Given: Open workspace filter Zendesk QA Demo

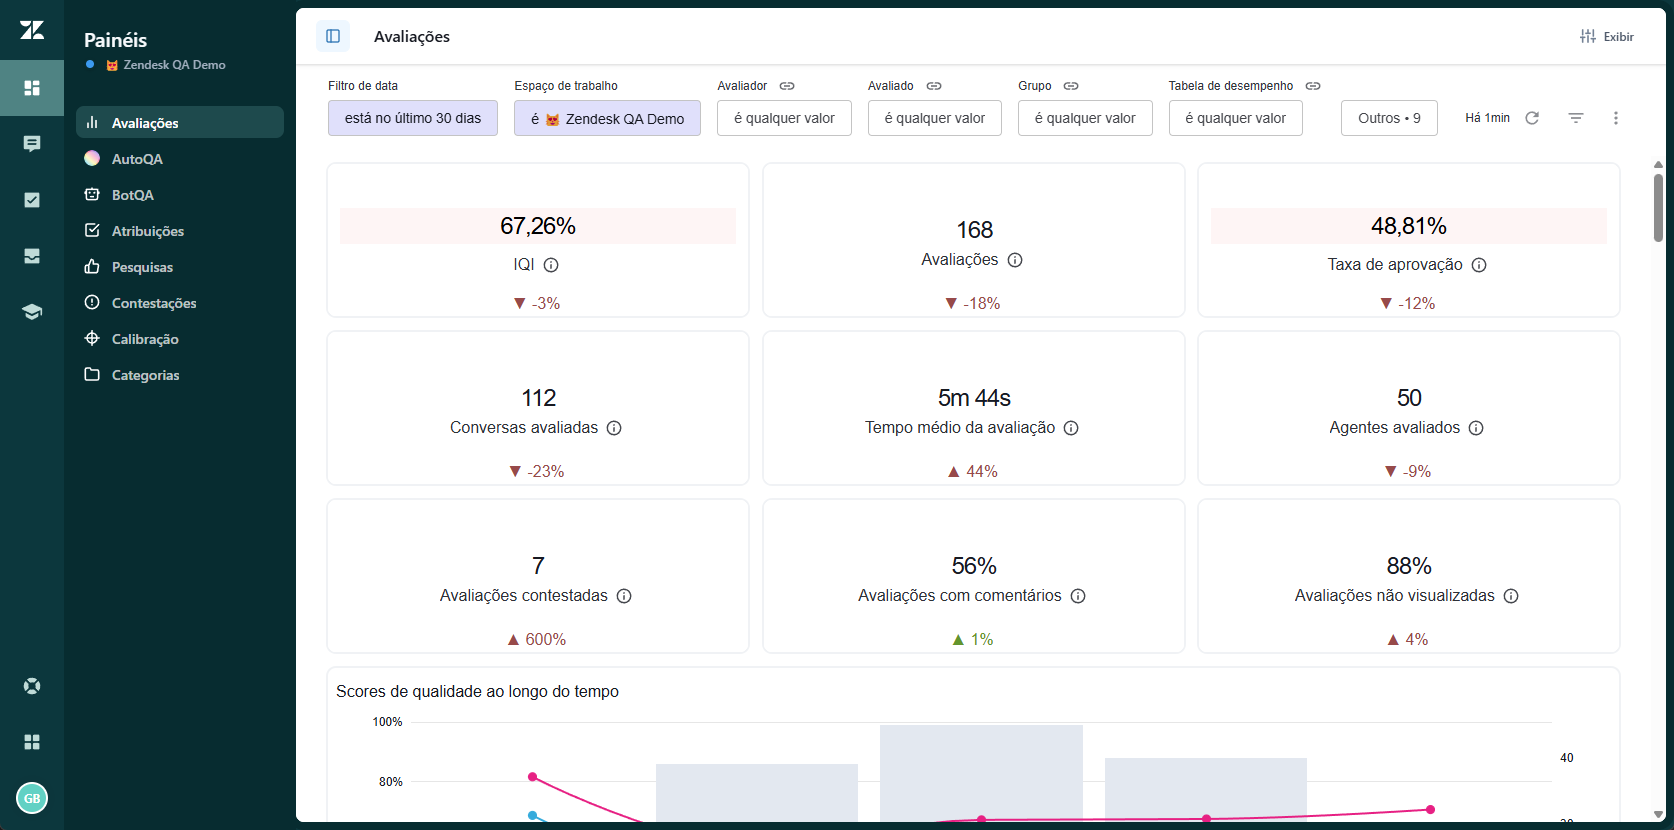Looking at the screenshot, I should pos(607,118).
